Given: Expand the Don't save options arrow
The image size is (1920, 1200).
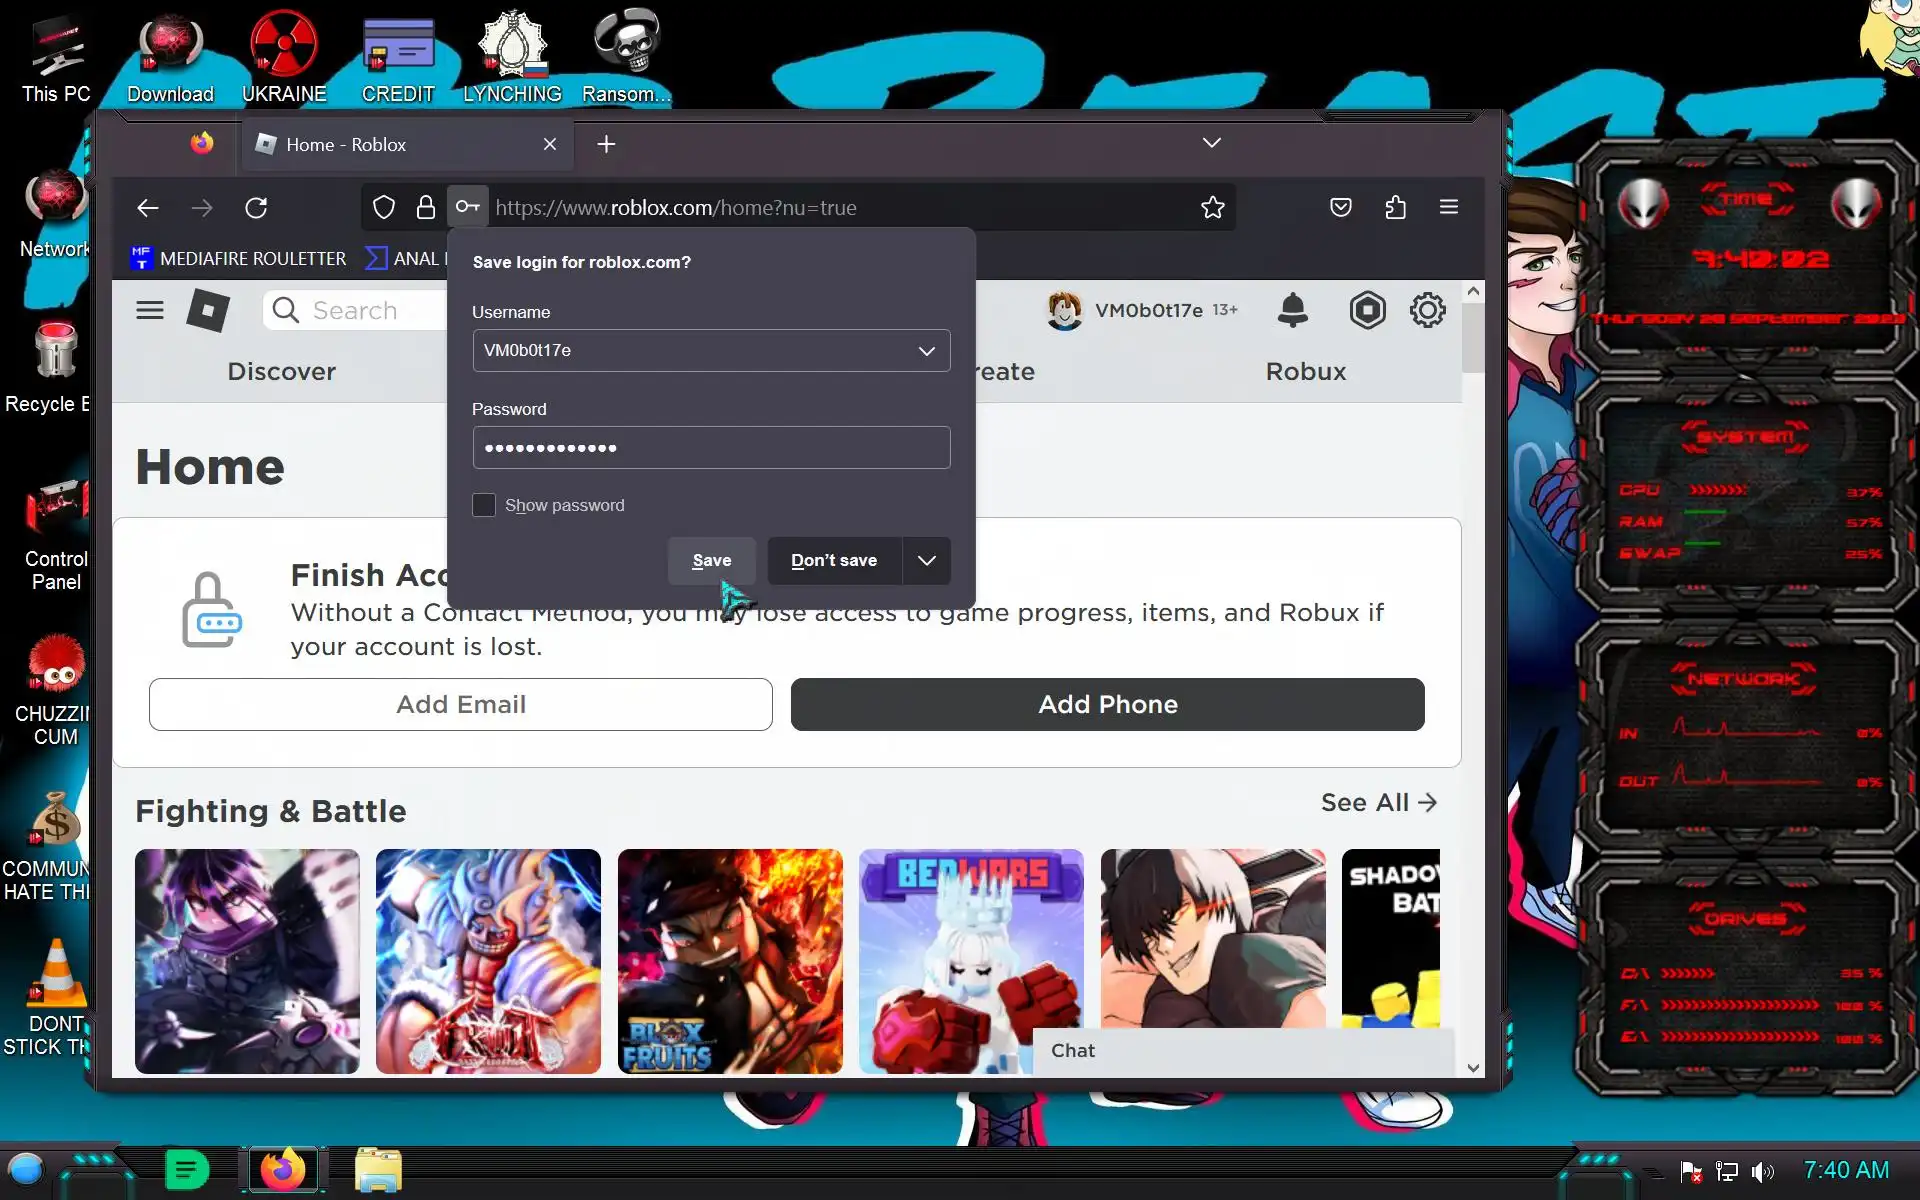Looking at the screenshot, I should pyautogui.click(x=926, y=560).
